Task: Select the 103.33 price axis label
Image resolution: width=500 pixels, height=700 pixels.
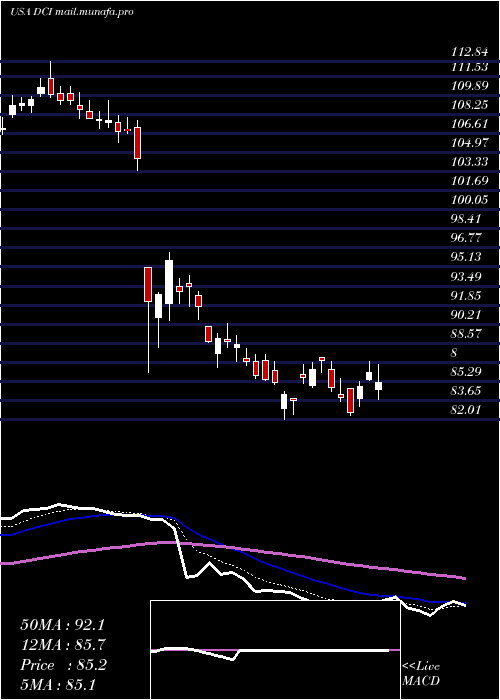Action: point(470,162)
